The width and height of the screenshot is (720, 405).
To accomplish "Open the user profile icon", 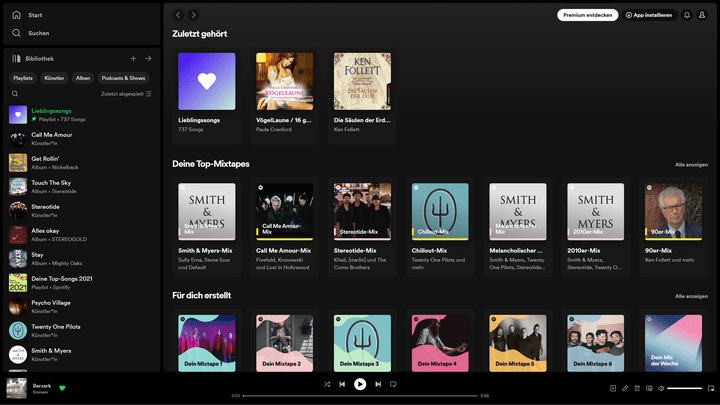I will tap(704, 15).
